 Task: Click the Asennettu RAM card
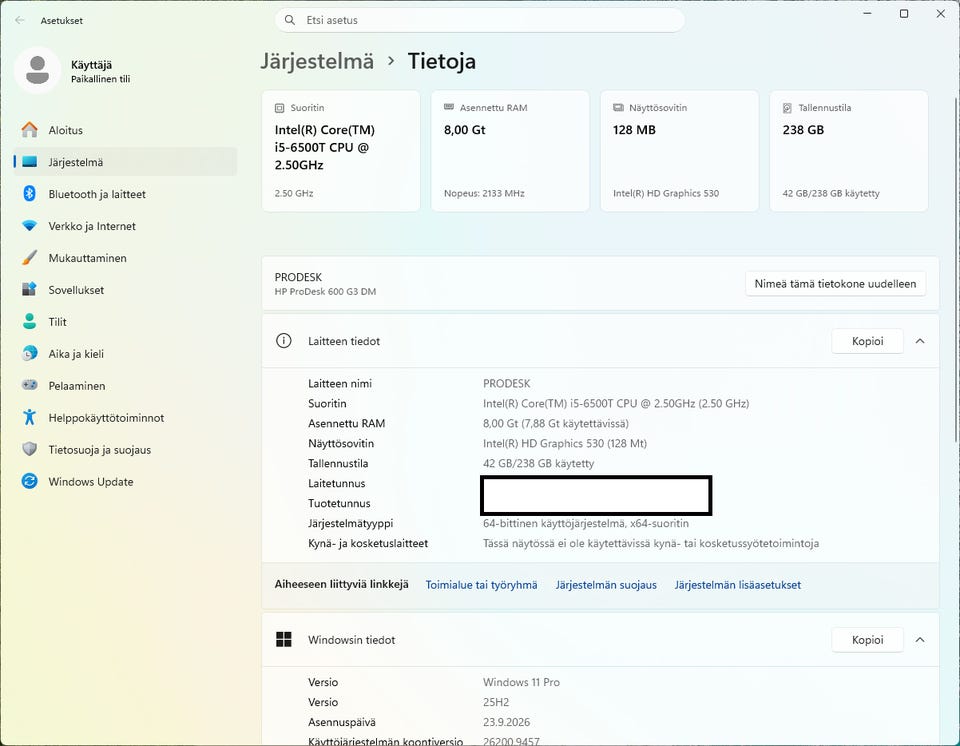point(510,151)
